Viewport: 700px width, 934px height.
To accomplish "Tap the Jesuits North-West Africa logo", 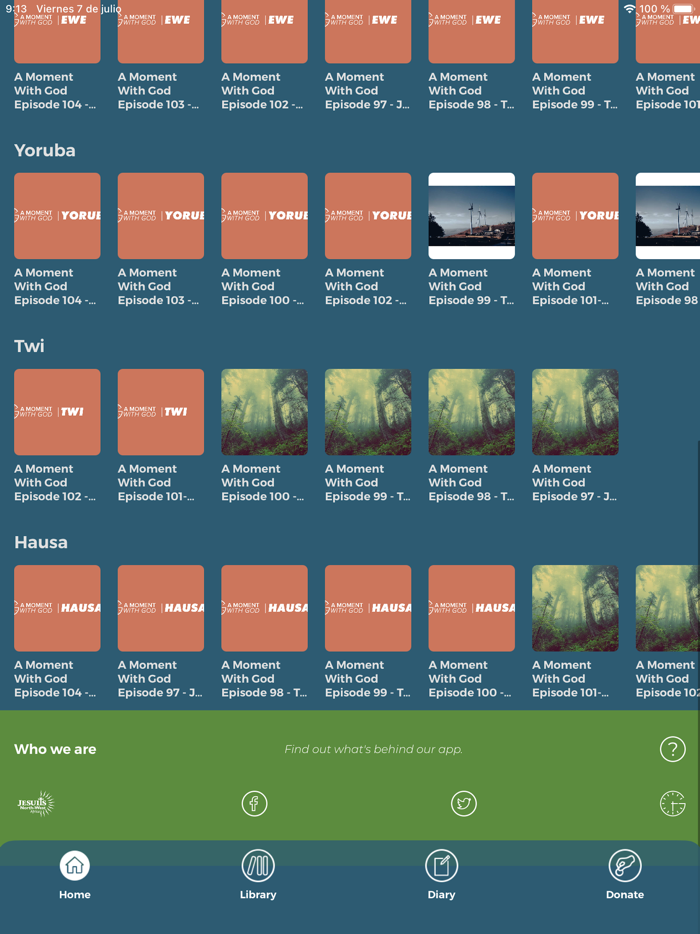I will [36, 804].
